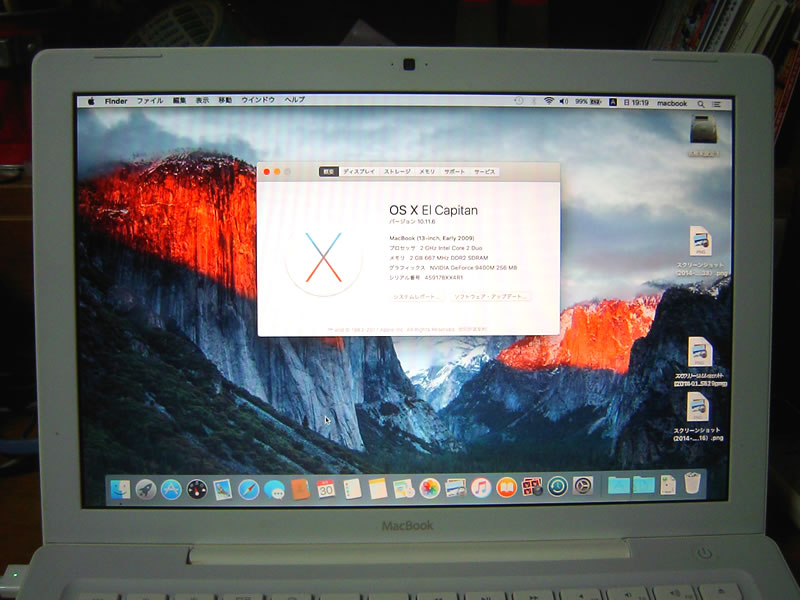Open iBooks orange book icon

click(x=507, y=488)
